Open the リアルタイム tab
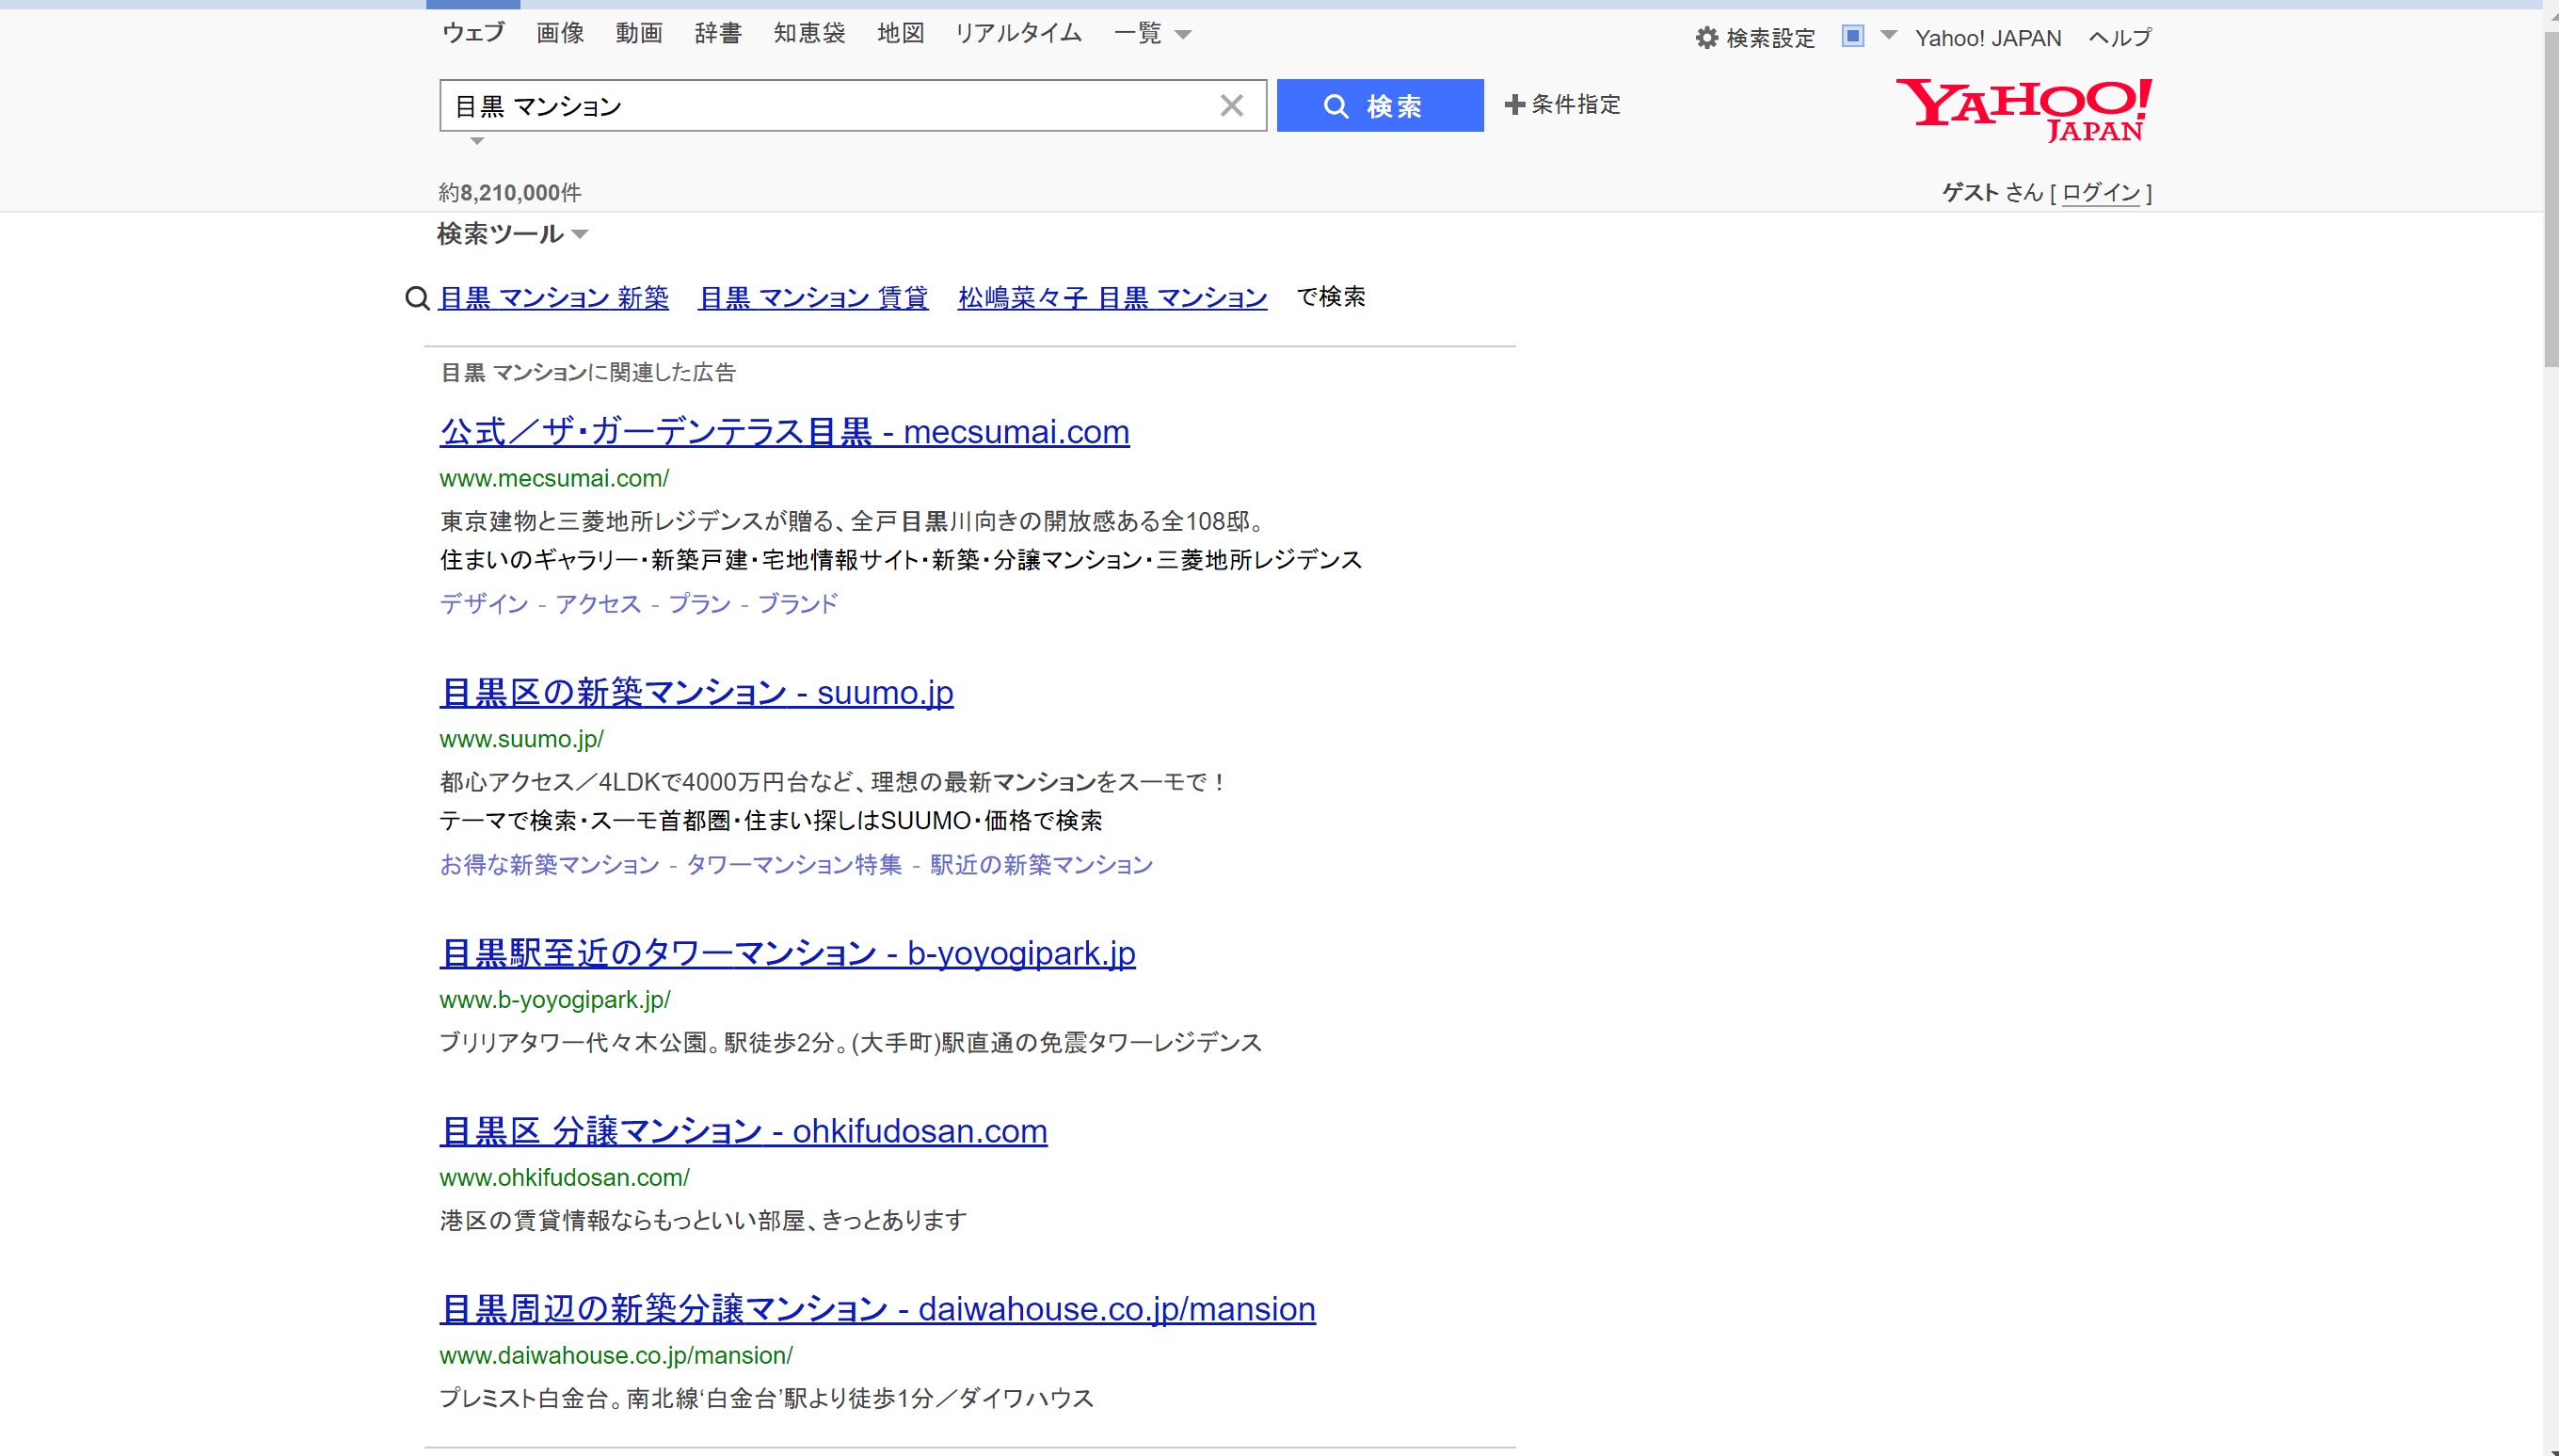This screenshot has width=2559, height=1456. [1018, 33]
